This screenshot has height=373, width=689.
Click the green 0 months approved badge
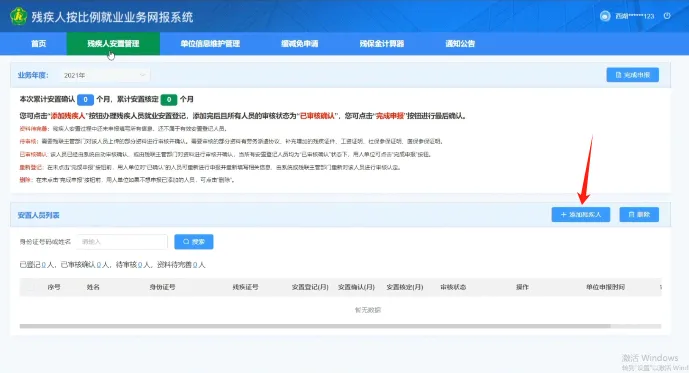click(x=169, y=100)
